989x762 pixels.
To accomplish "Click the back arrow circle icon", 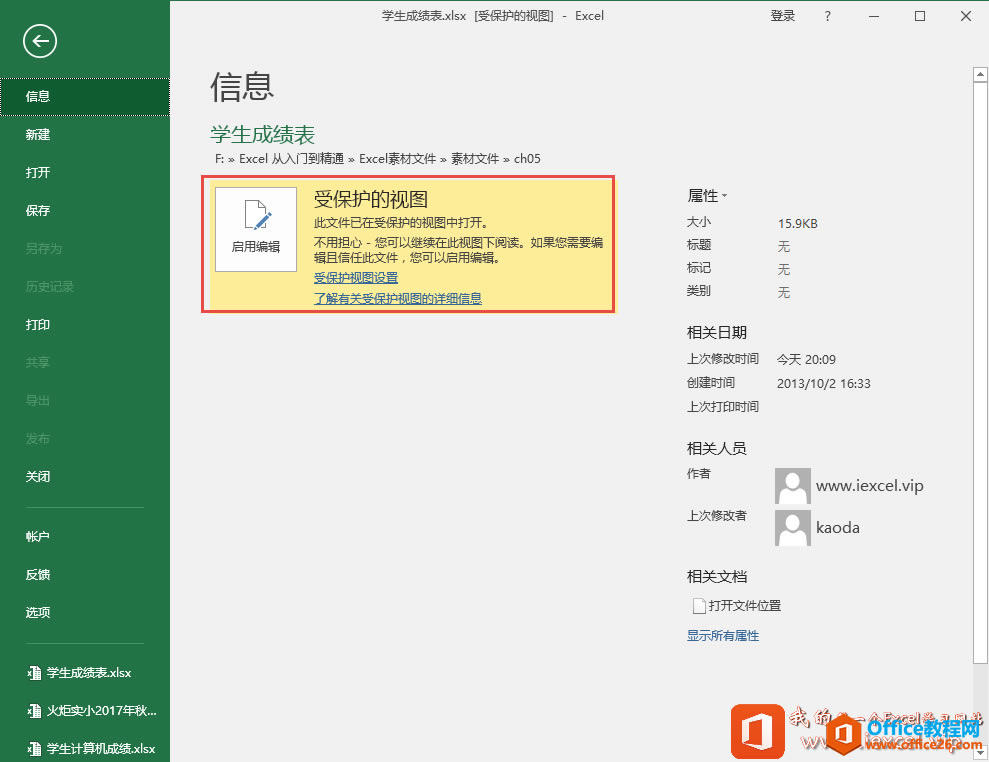I will coord(40,41).
